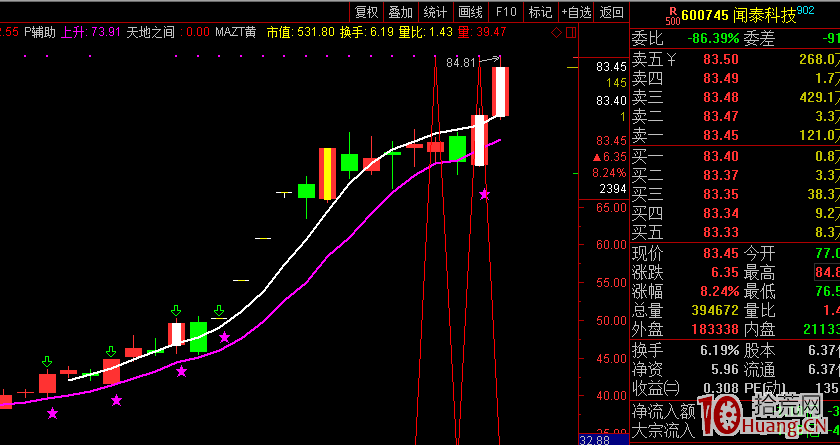Click the R 500 badge before stock code
The height and width of the screenshot is (445, 840).
coord(673,16)
